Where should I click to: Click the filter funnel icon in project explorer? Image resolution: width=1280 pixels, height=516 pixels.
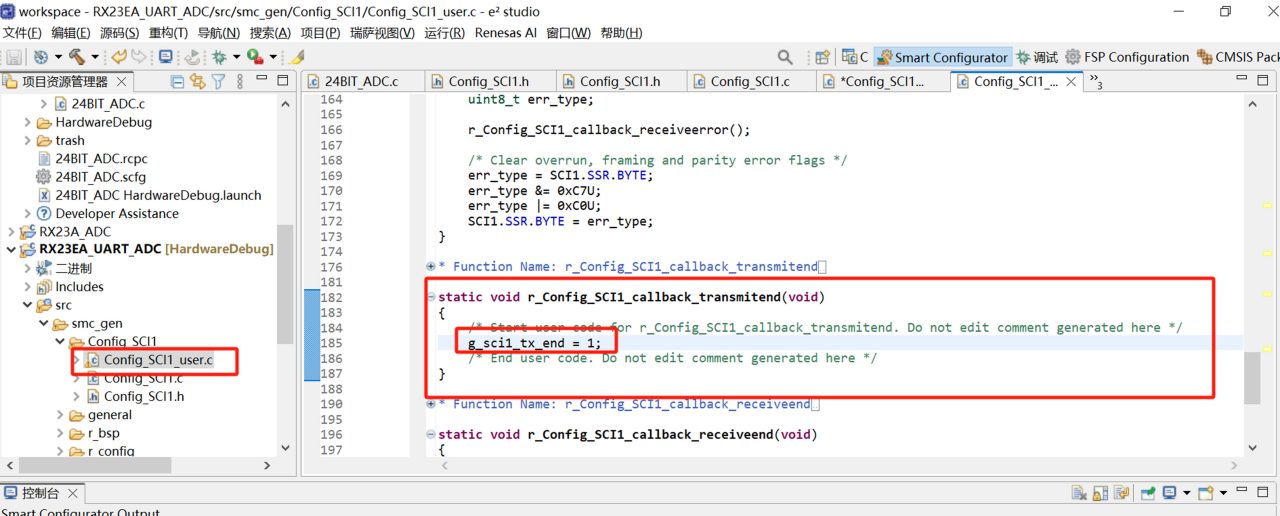(x=218, y=82)
